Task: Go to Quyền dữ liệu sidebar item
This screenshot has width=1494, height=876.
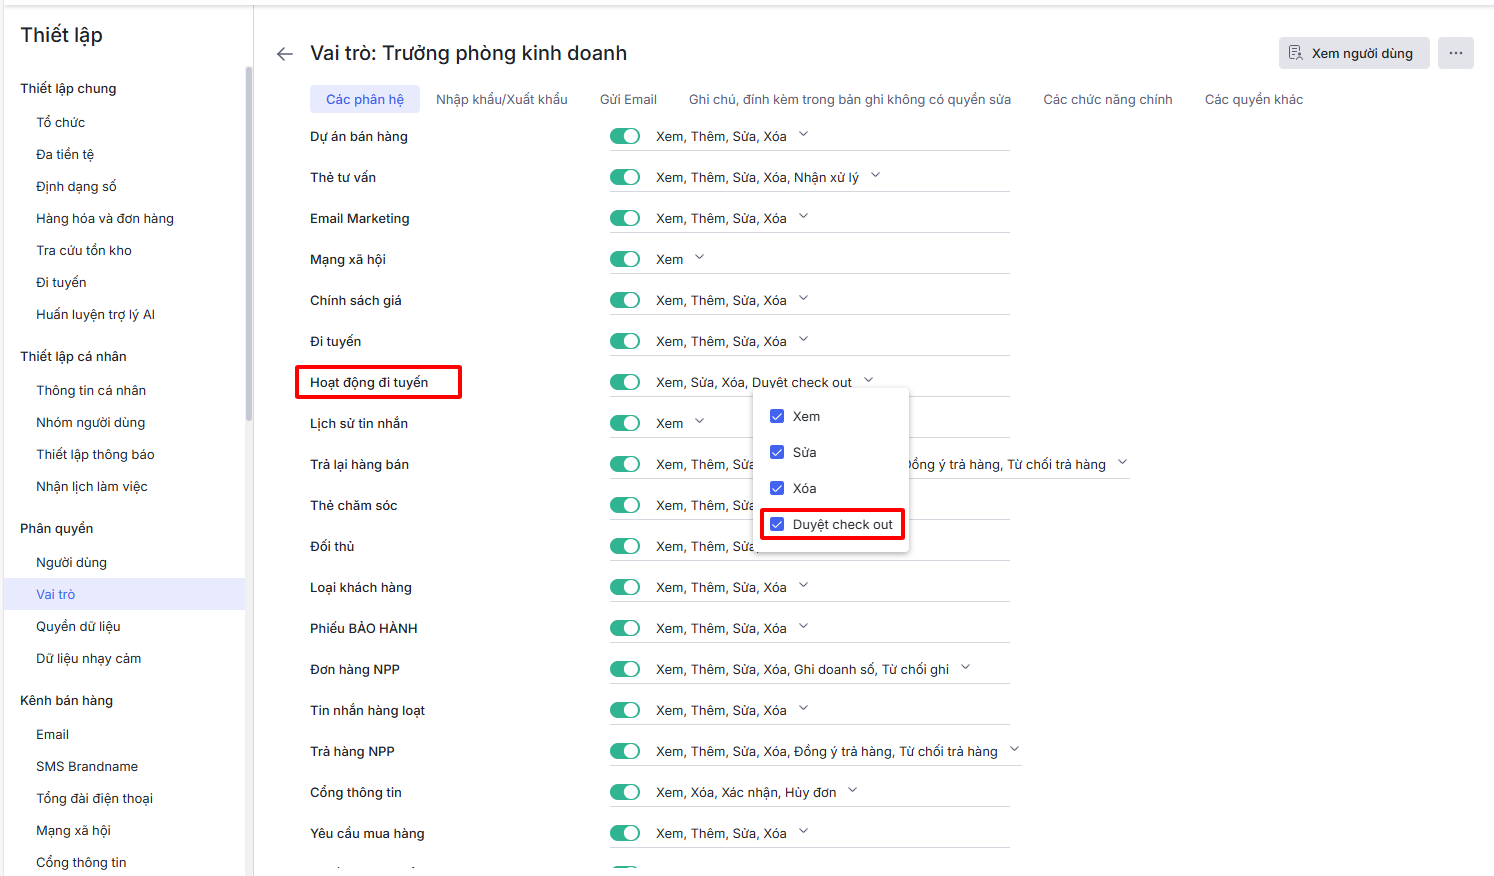Action: (78, 626)
